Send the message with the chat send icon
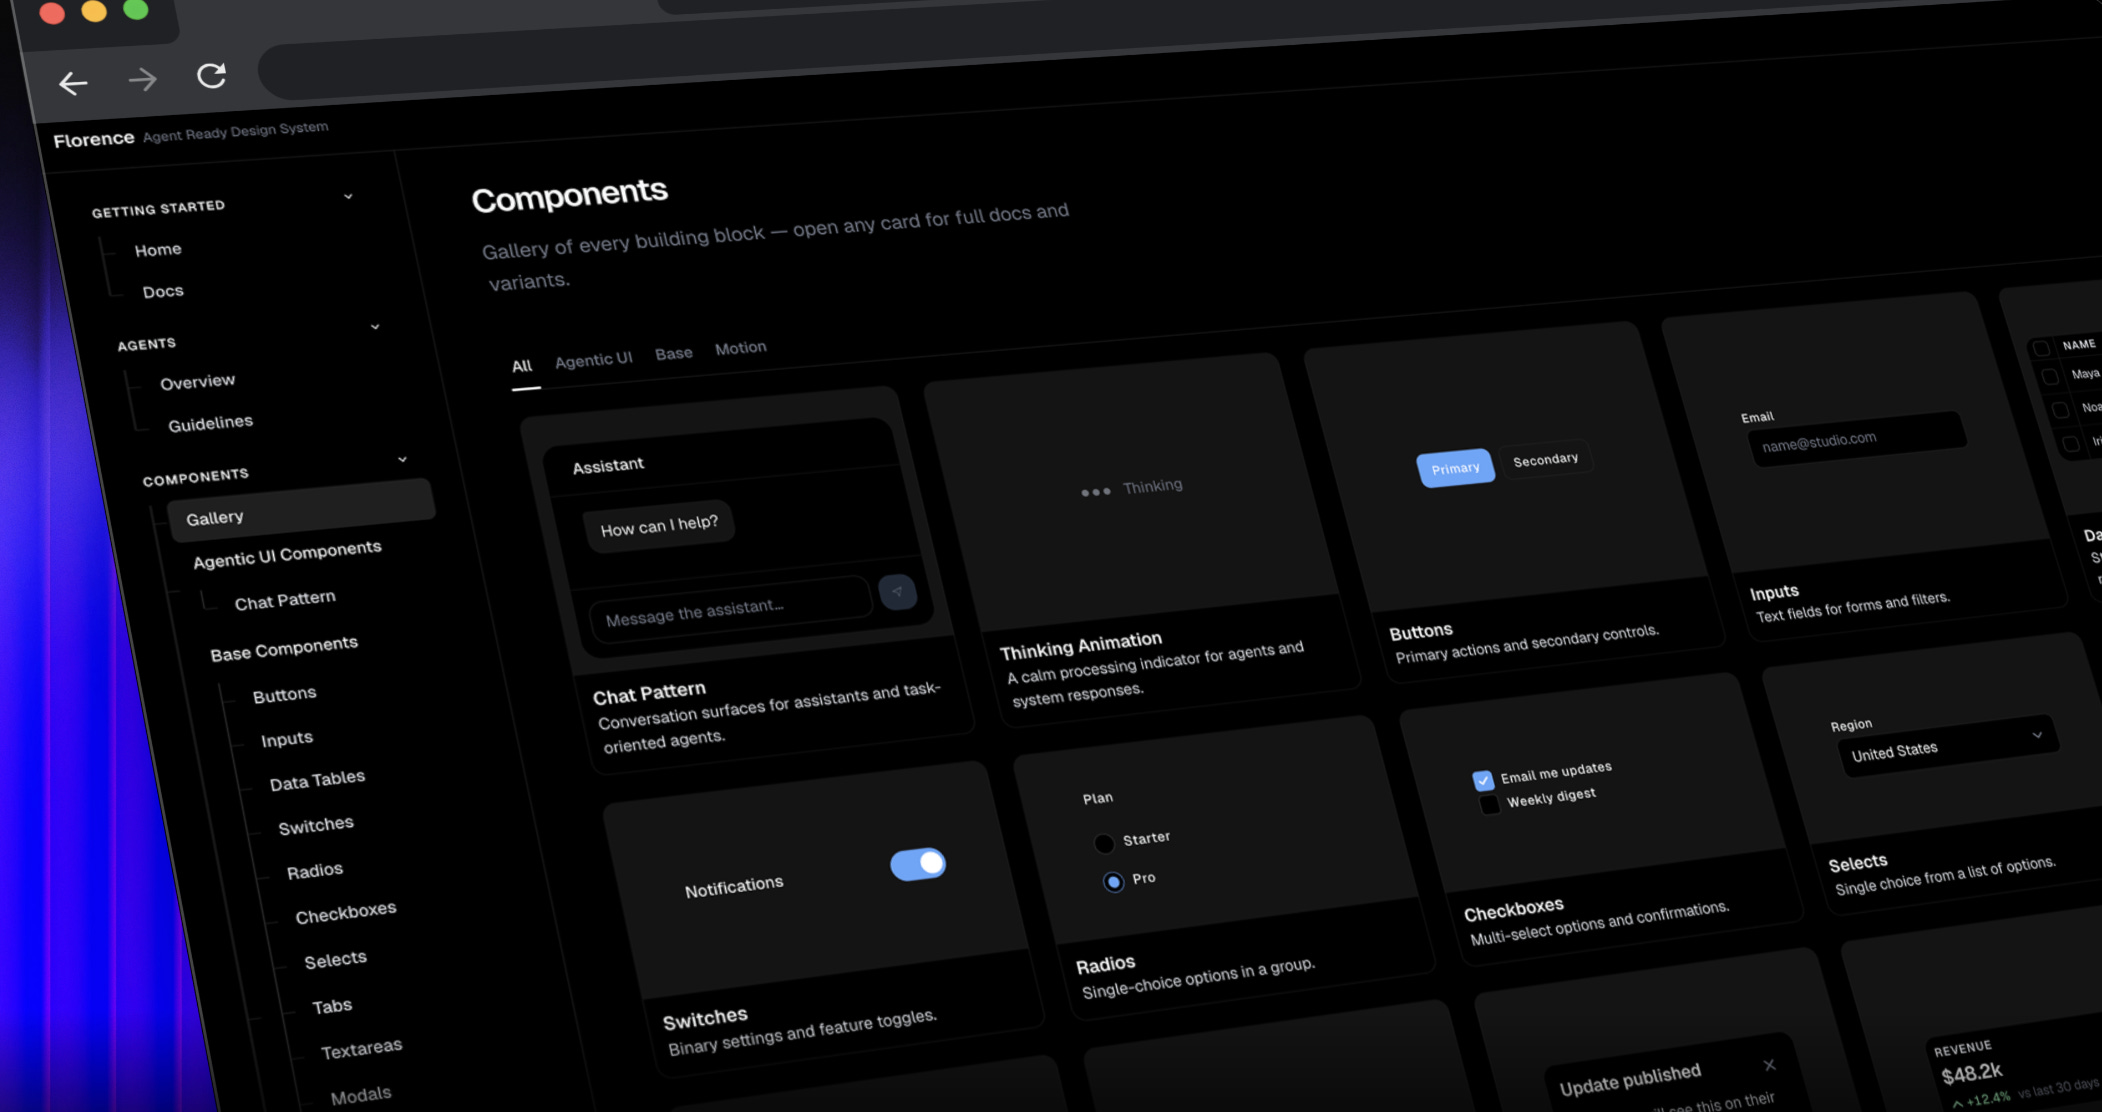The image size is (2102, 1112). click(897, 591)
